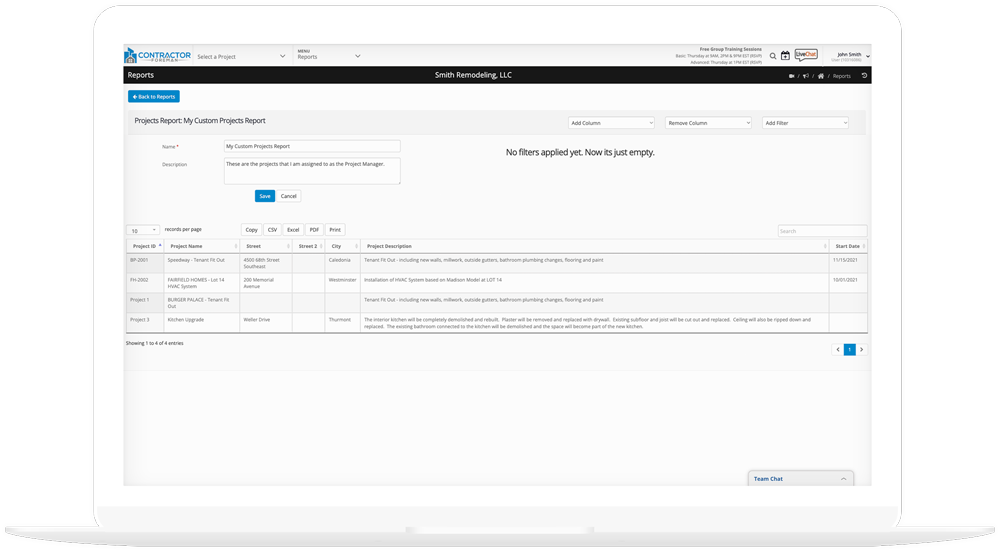
Task: Change the records per page selector
Action: point(142,230)
